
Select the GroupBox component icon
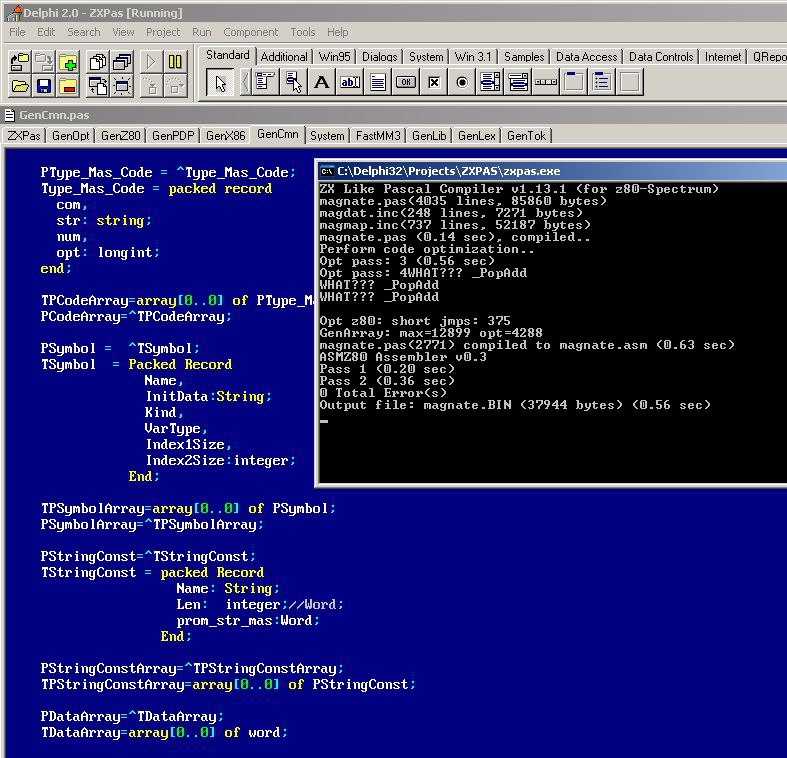coord(574,82)
